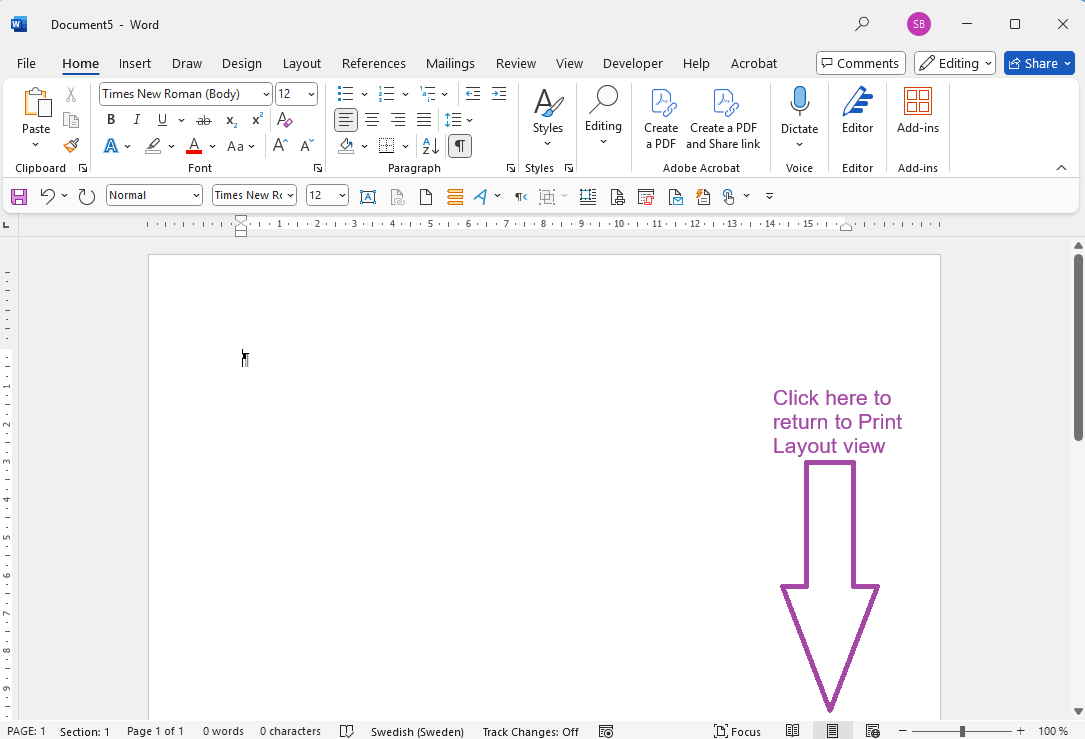Click the 100 % zoom level
Screen dimensions: 1085x739
click(x=1052, y=731)
